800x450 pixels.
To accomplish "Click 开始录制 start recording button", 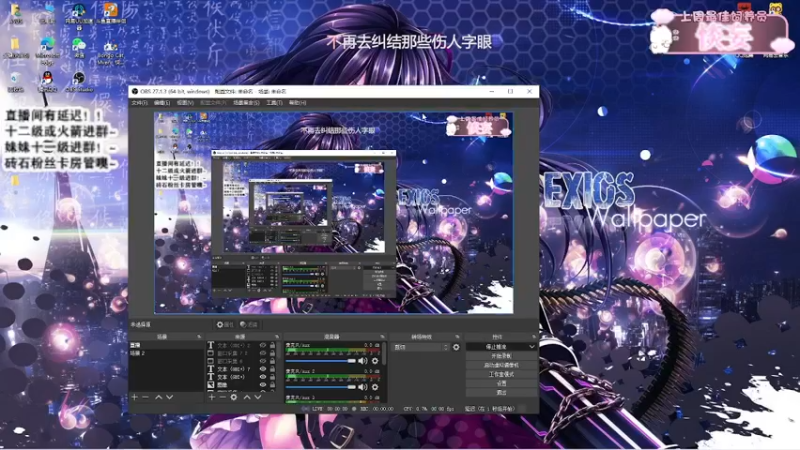I will (502, 356).
